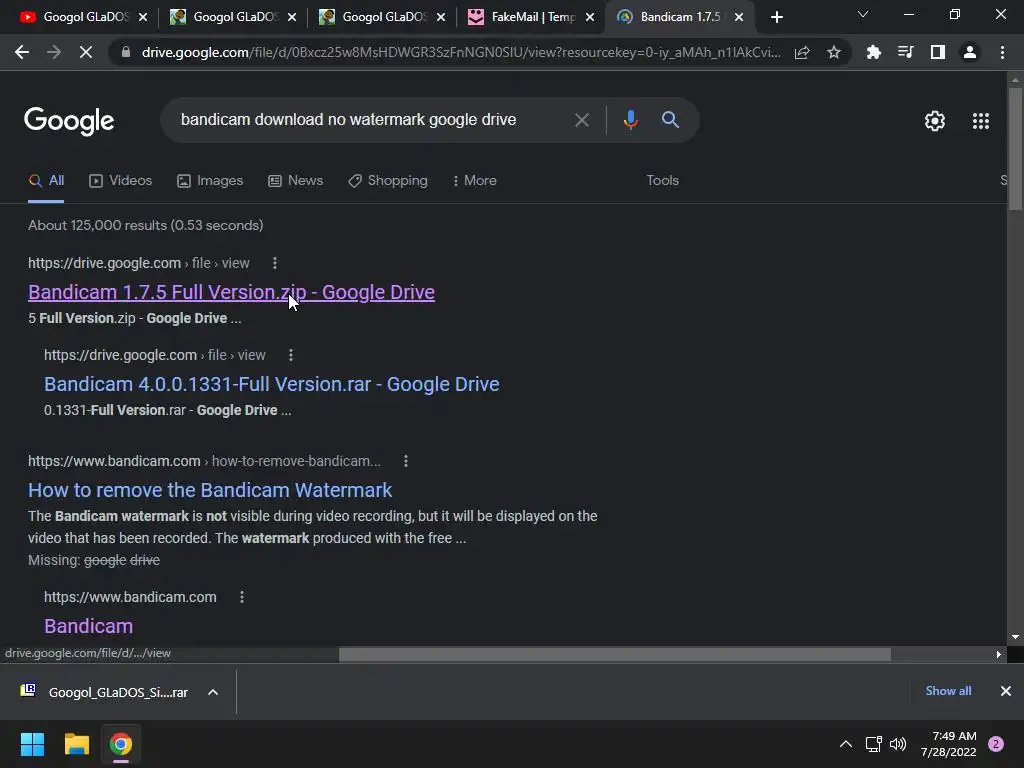Go back to the previous page
The height and width of the screenshot is (768, 1024).
(x=22, y=52)
